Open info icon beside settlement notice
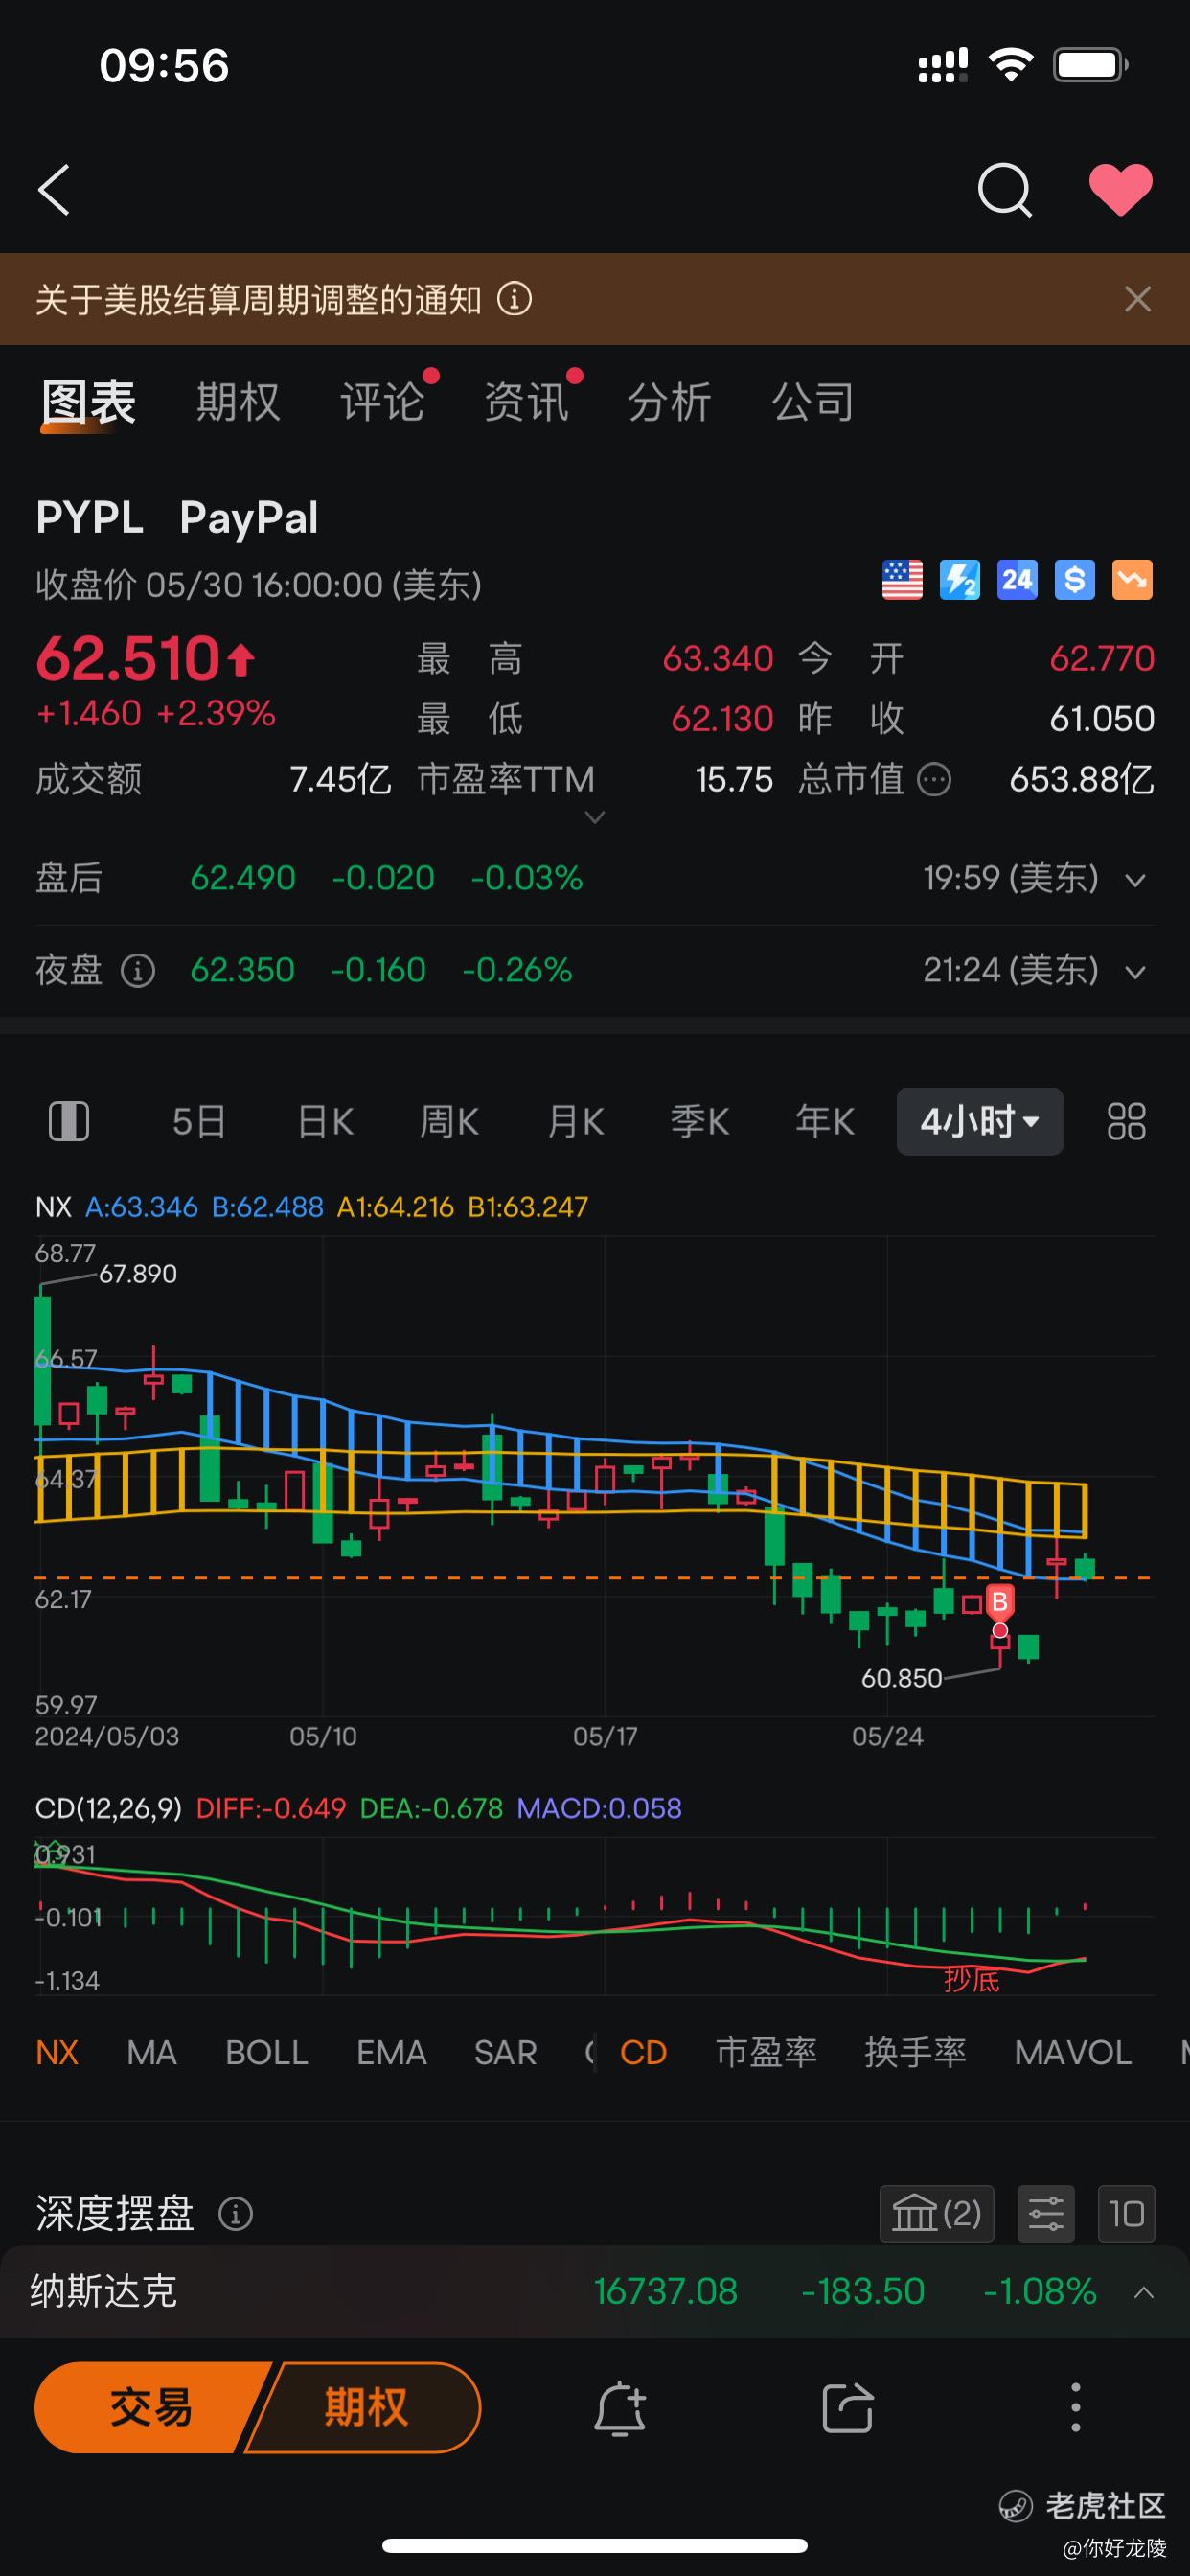The width and height of the screenshot is (1190, 2576). point(514,299)
